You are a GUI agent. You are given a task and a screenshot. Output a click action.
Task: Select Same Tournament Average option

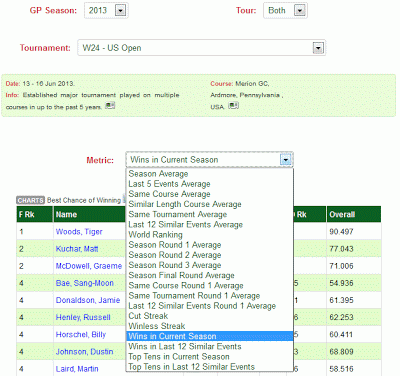click(210, 214)
